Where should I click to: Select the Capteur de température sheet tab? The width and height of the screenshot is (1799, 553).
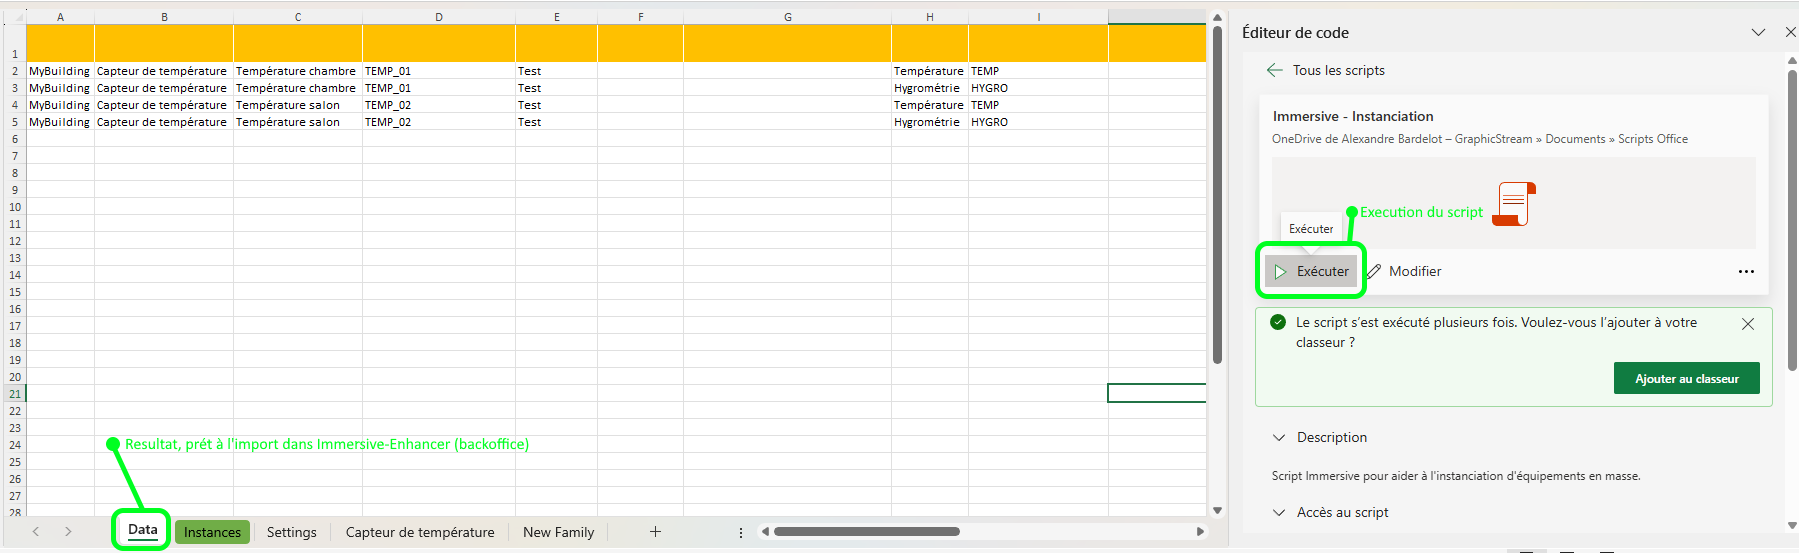(x=420, y=532)
